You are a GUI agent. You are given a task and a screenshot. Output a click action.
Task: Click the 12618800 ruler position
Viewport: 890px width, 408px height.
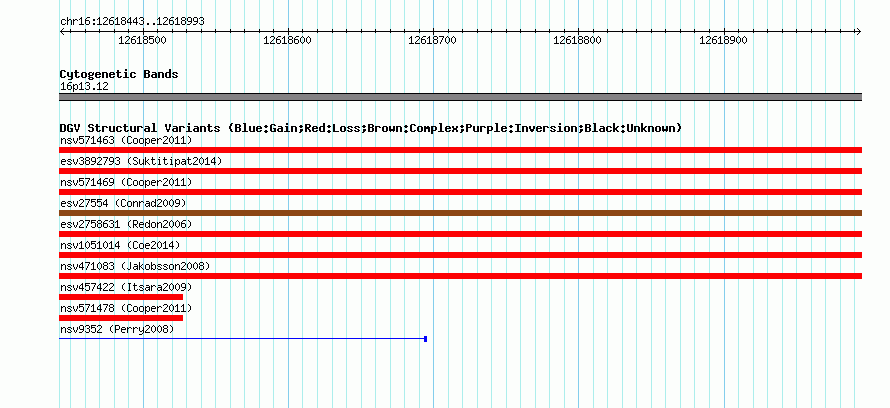577,40
